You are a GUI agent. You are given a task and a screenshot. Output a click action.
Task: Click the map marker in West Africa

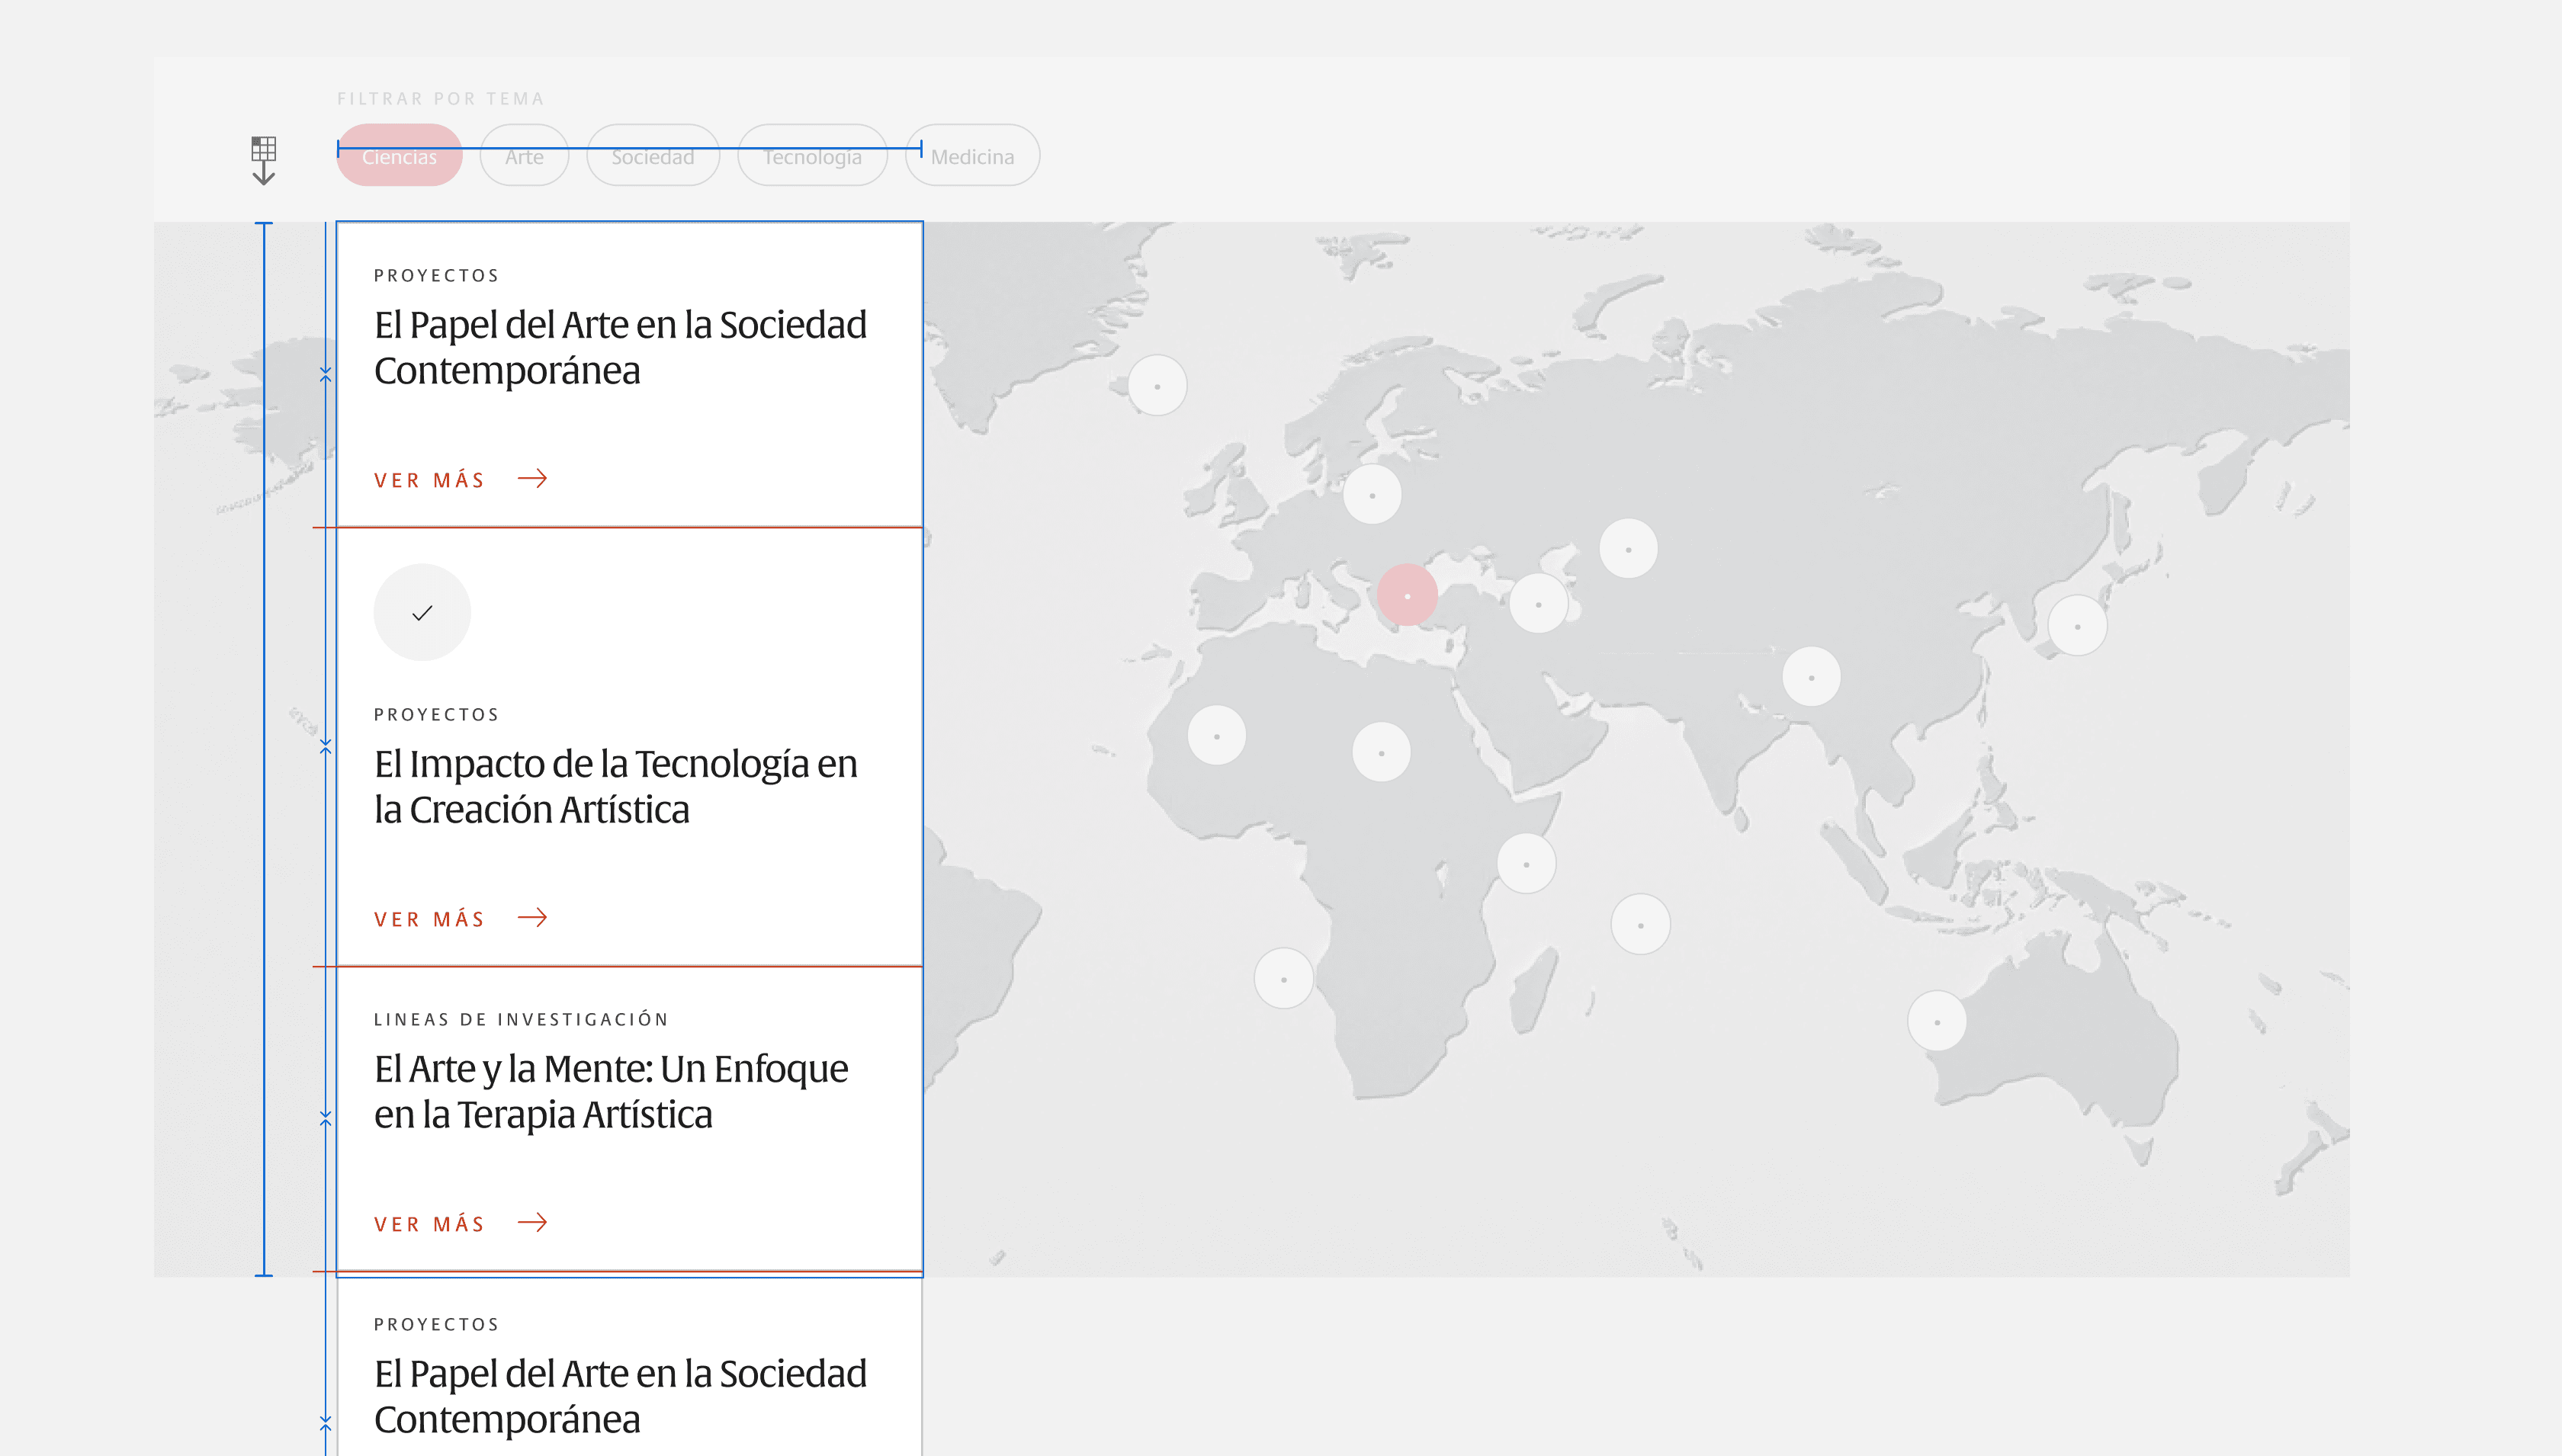point(1216,736)
